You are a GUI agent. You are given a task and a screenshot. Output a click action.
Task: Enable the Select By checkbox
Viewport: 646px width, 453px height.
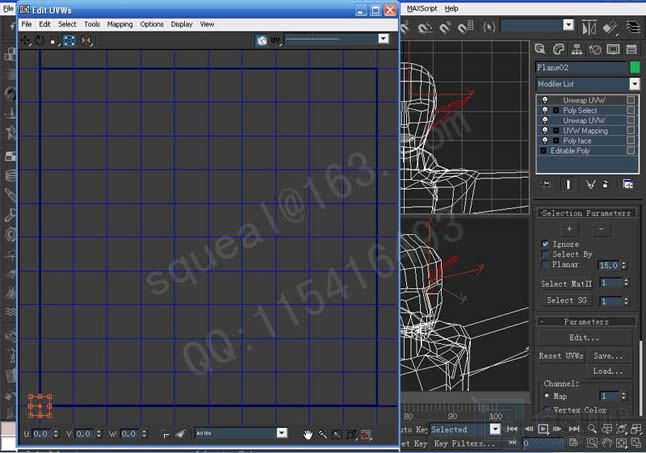[545, 254]
